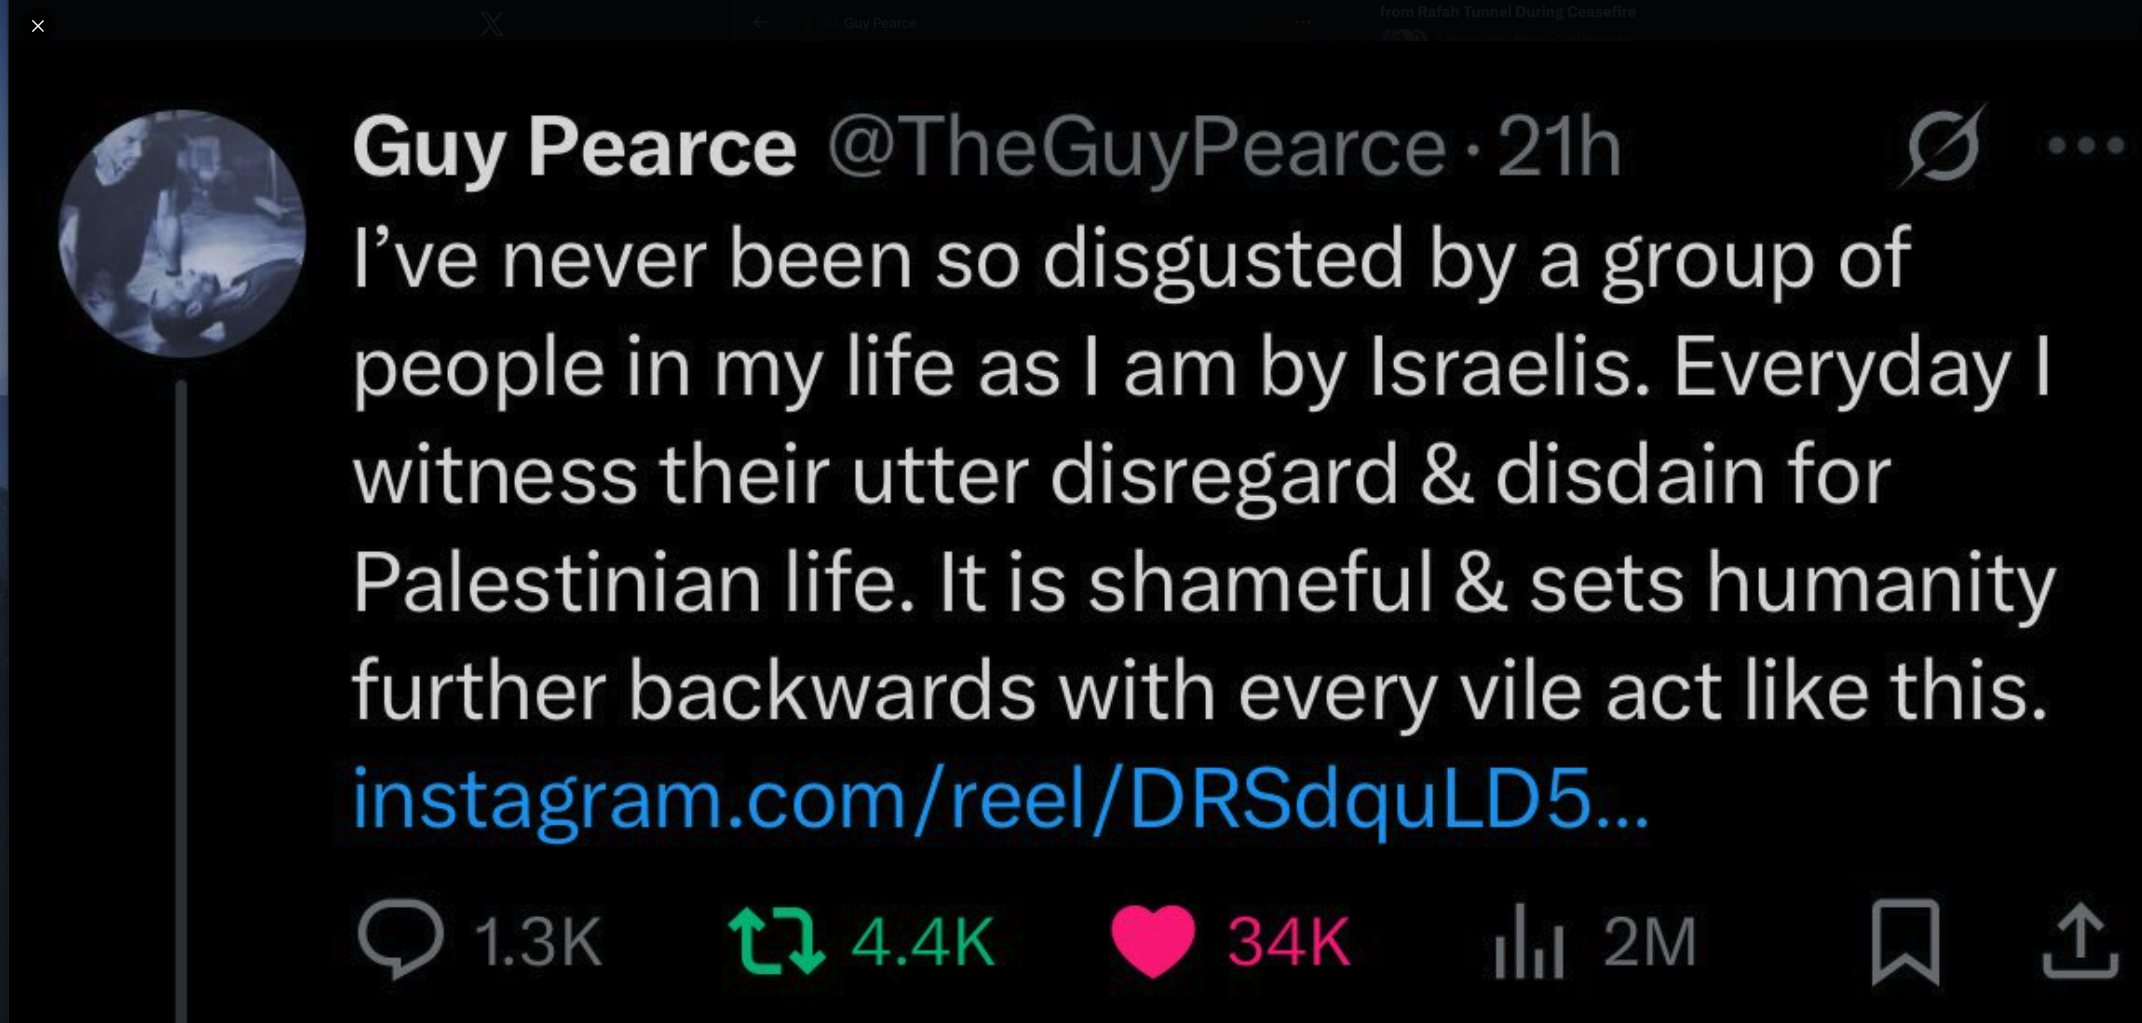Click the Guy Pearce display name
The height and width of the screenshot is (1023, 2142).
[x=574, y=147]
